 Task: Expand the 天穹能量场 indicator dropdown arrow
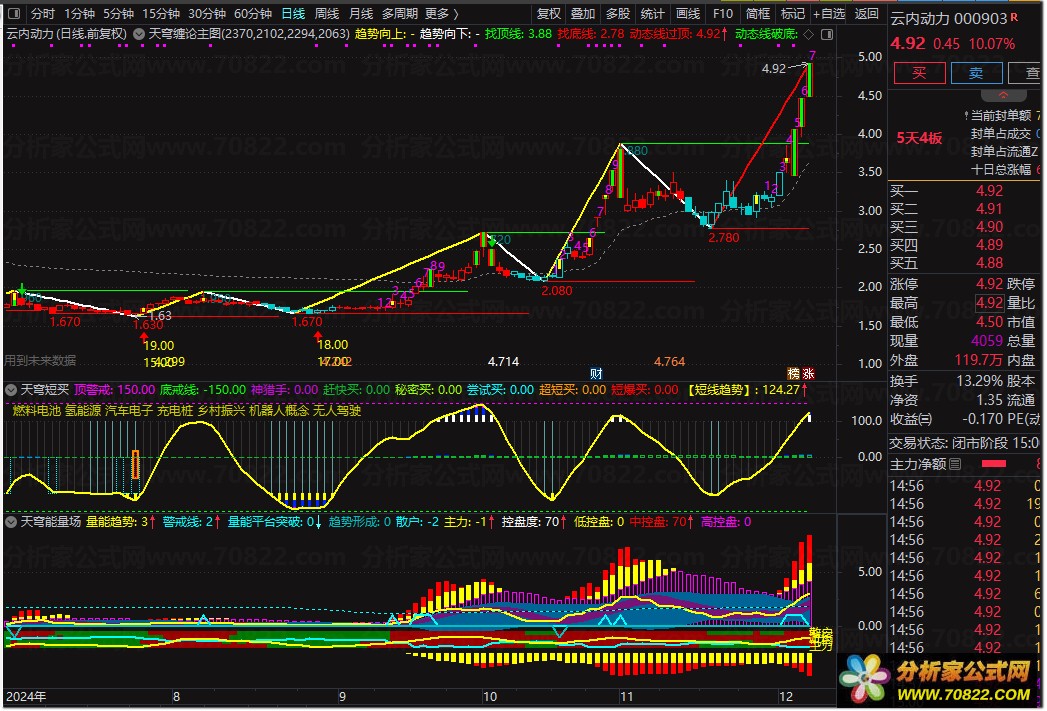point(11,521)
